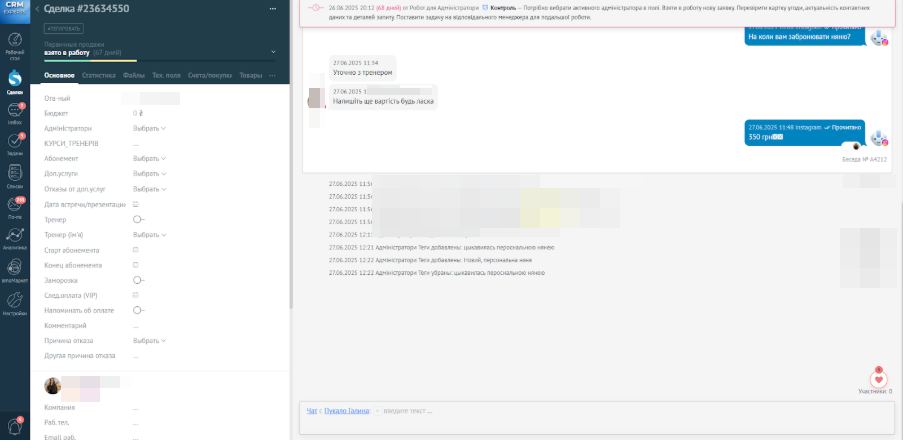Image resolution: width=904 pixels, height=448 pixels.
Task: Click sender avatar beside 'Напишіть ще вартість' message
Action: (x=316, y=99)
